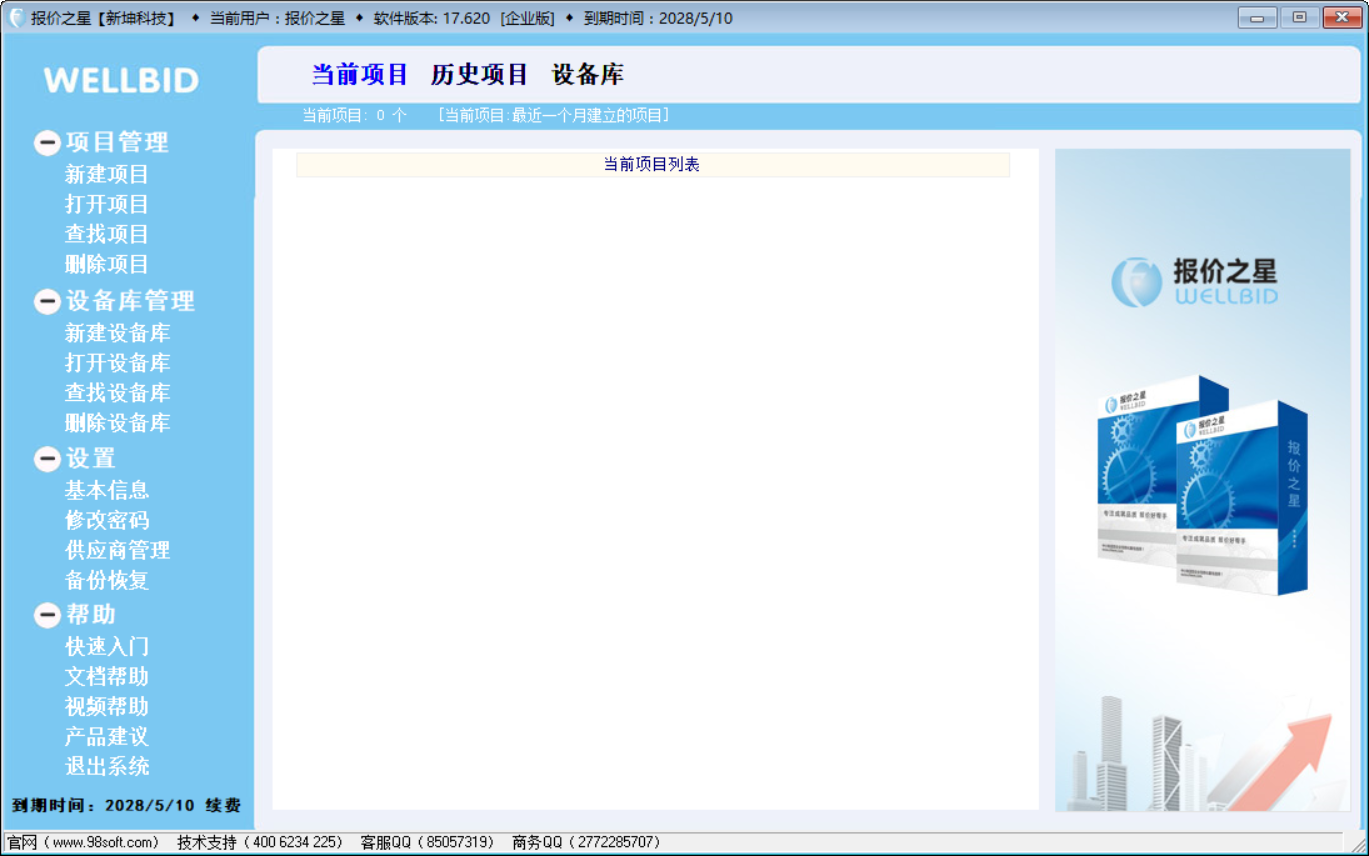The width and height of the screenshot is (1369, 856).
Task: Collapse the 帮助 section
Action: coord(47,615)
